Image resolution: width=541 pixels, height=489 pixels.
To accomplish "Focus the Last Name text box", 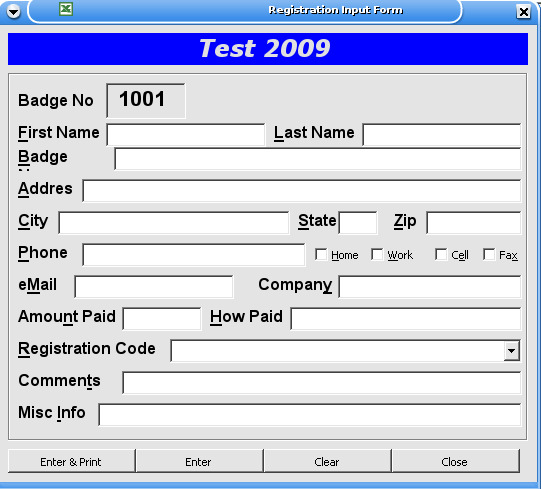I will [x=442, y=135].
